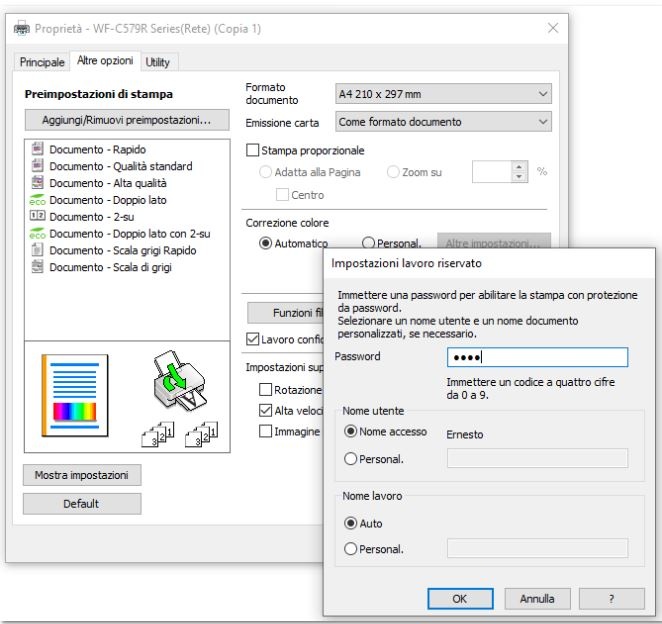
Task: Select the Documento - Scala grigi Rapido icon
Action: coord(39,249)
